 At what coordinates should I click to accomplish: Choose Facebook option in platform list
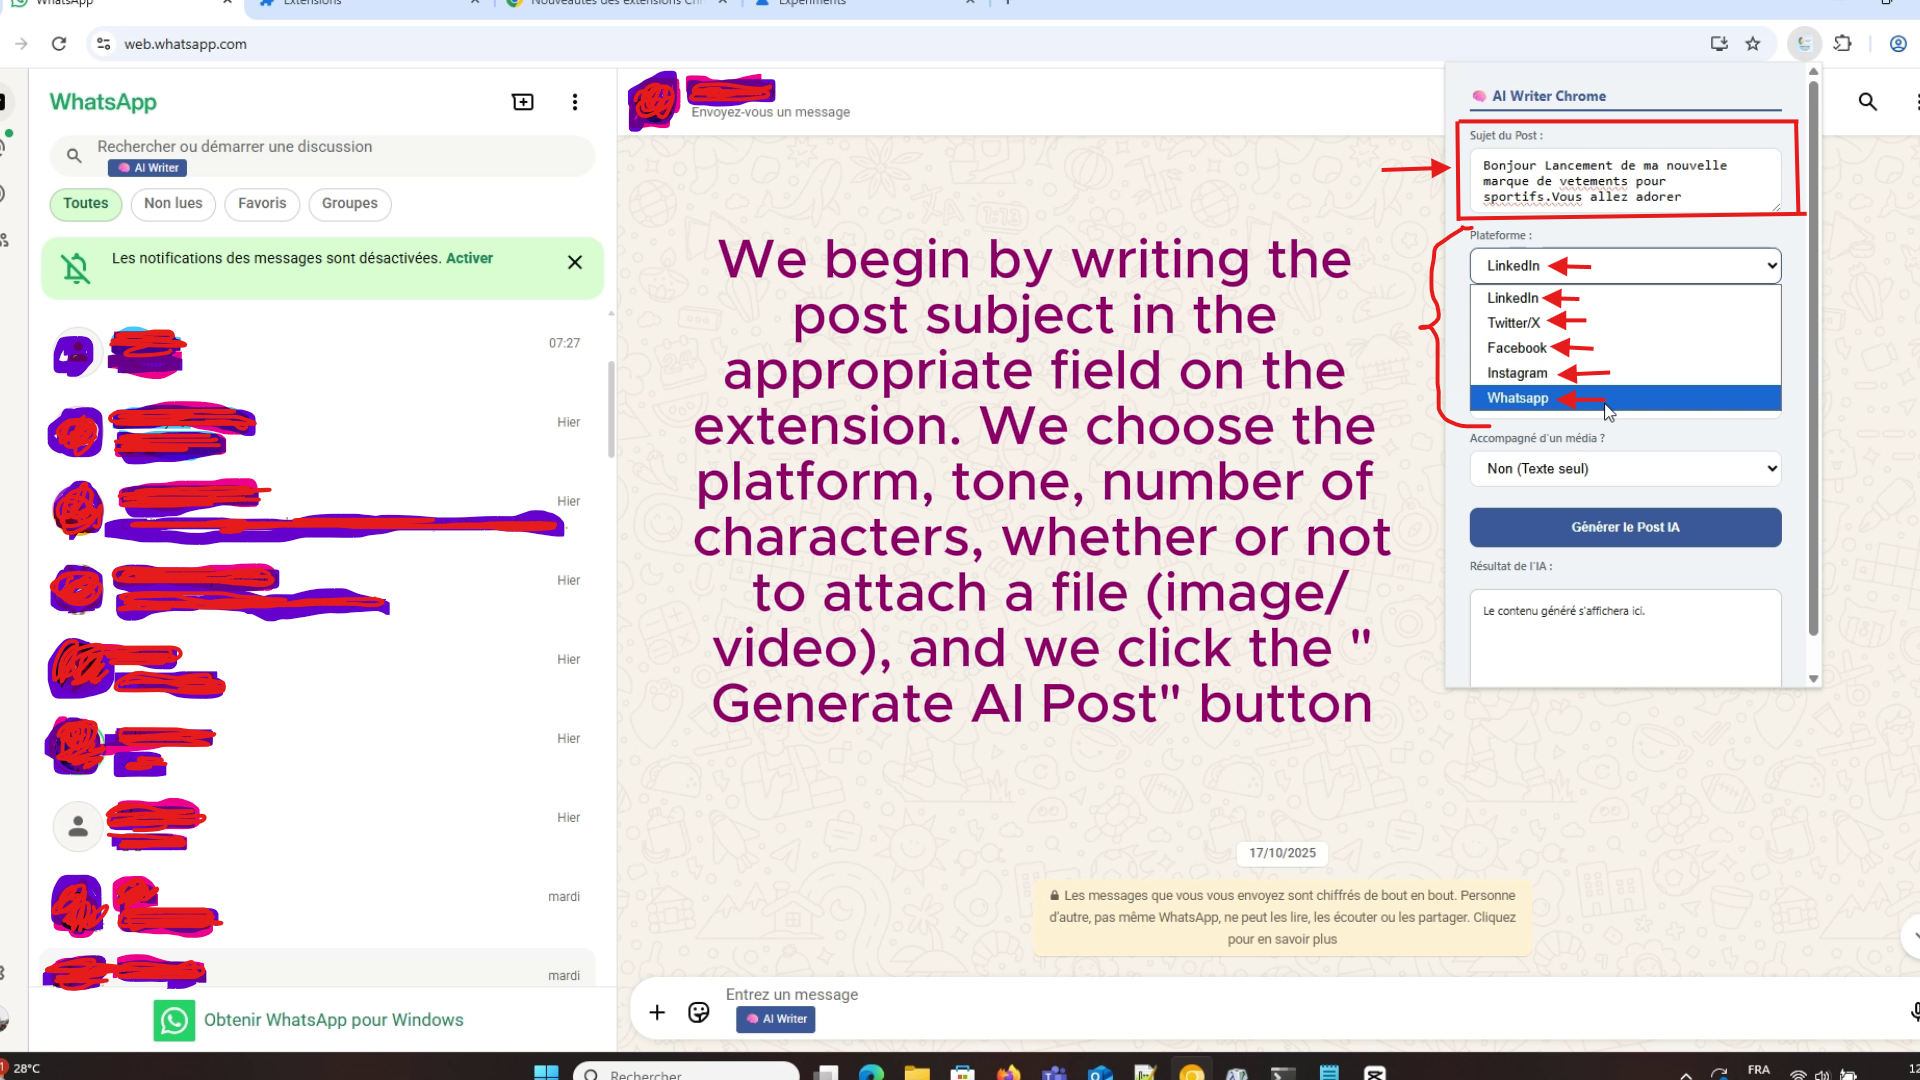pyautogui.click(x=1516, y=348)
